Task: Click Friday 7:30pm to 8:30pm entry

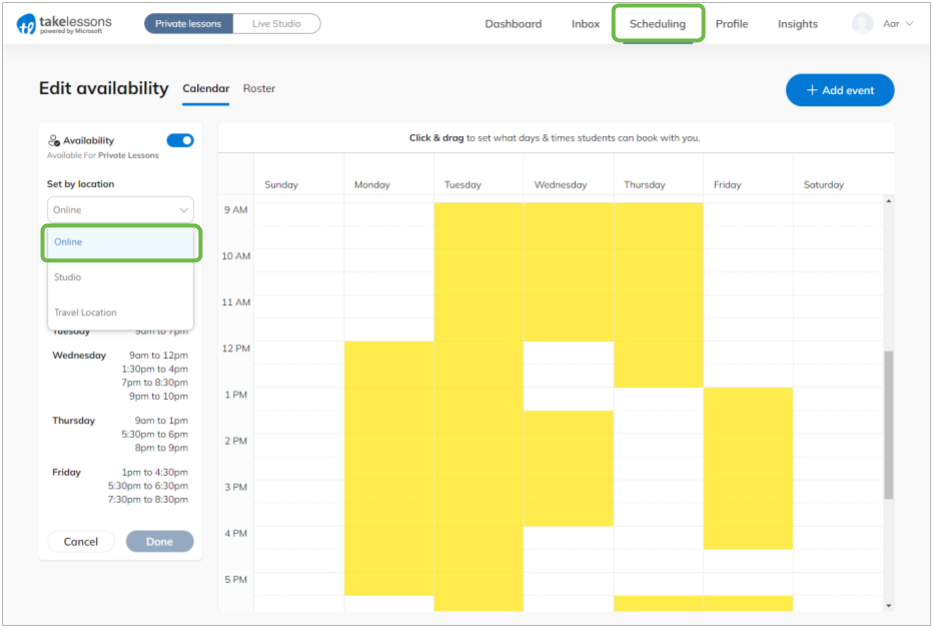Action: pos(148,500)
